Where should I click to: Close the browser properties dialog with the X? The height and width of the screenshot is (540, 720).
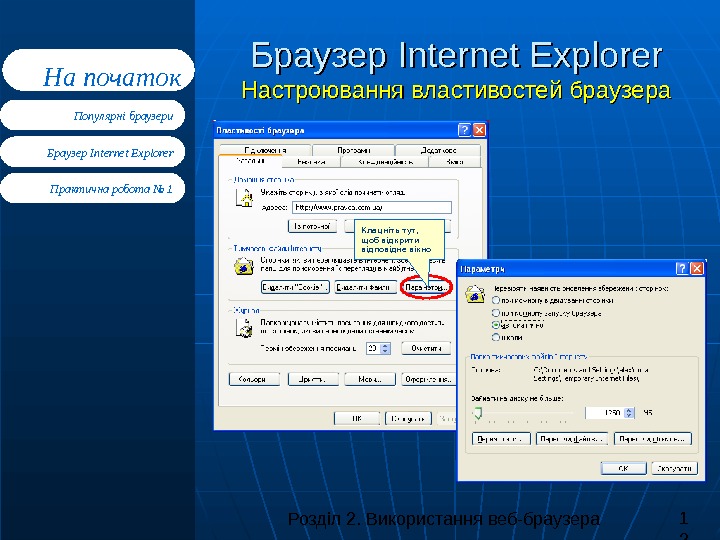pos(479,130)
